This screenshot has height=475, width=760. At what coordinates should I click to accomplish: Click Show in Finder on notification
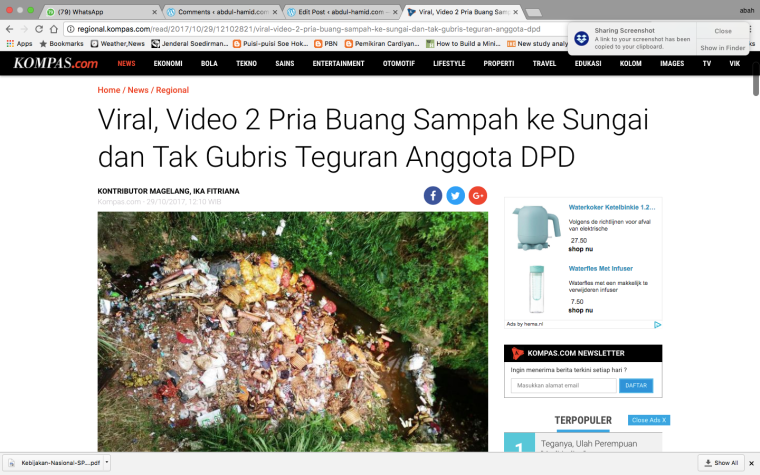(x=722, y=48)
